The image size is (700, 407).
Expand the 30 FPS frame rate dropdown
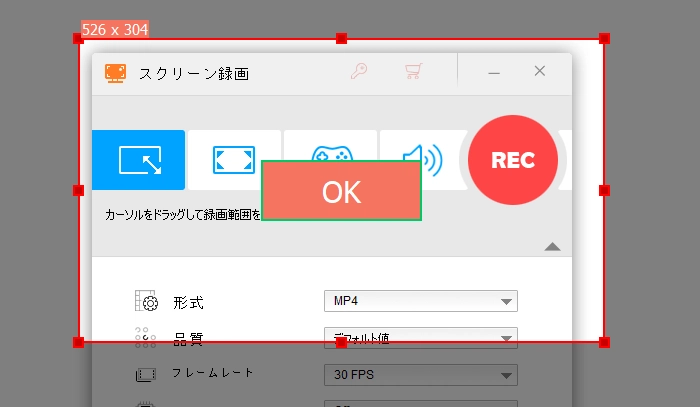coord(420,375)
